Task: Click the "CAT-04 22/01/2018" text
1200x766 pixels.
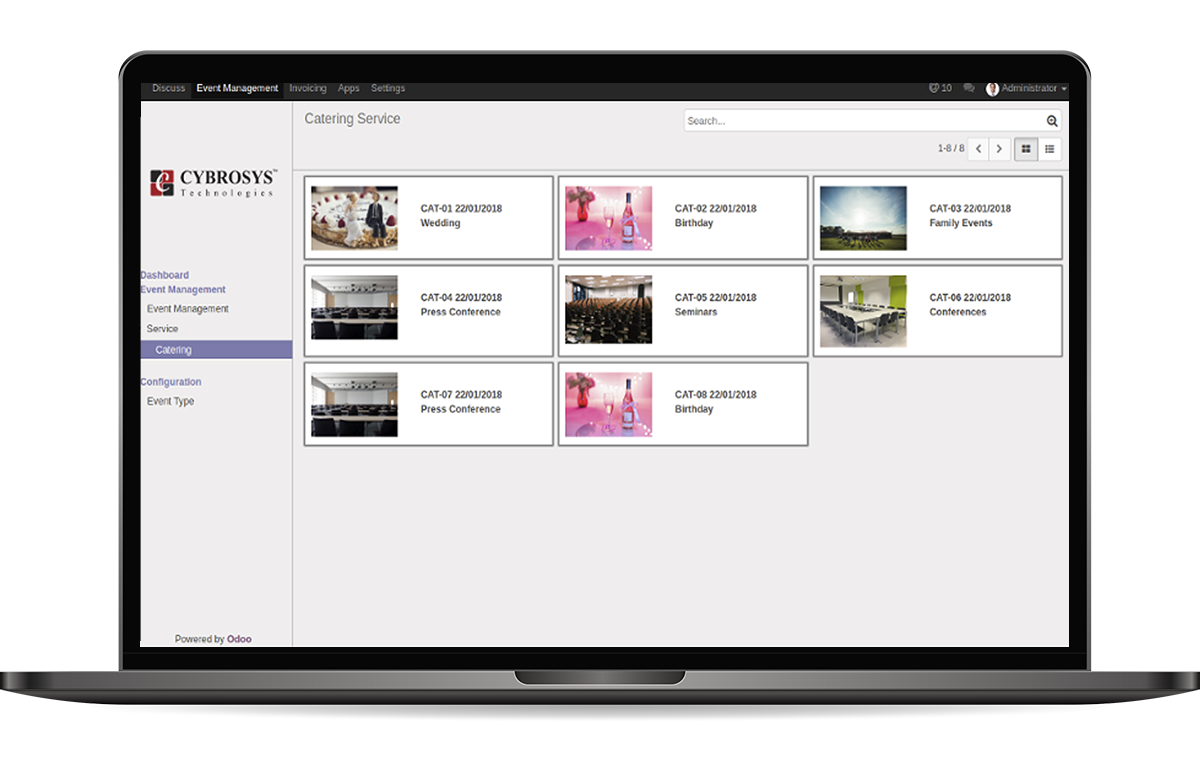Action: 461,298
